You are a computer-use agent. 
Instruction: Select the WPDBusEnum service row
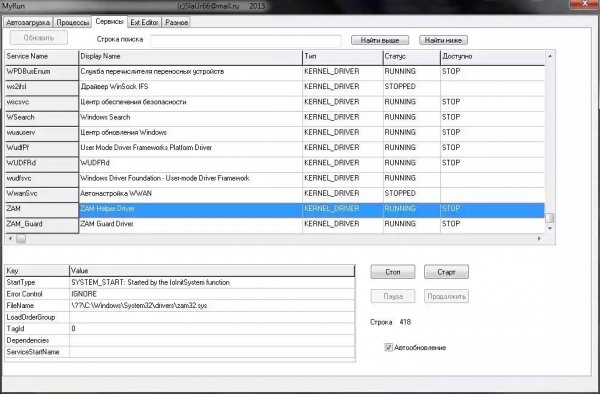tap(275, 72)
